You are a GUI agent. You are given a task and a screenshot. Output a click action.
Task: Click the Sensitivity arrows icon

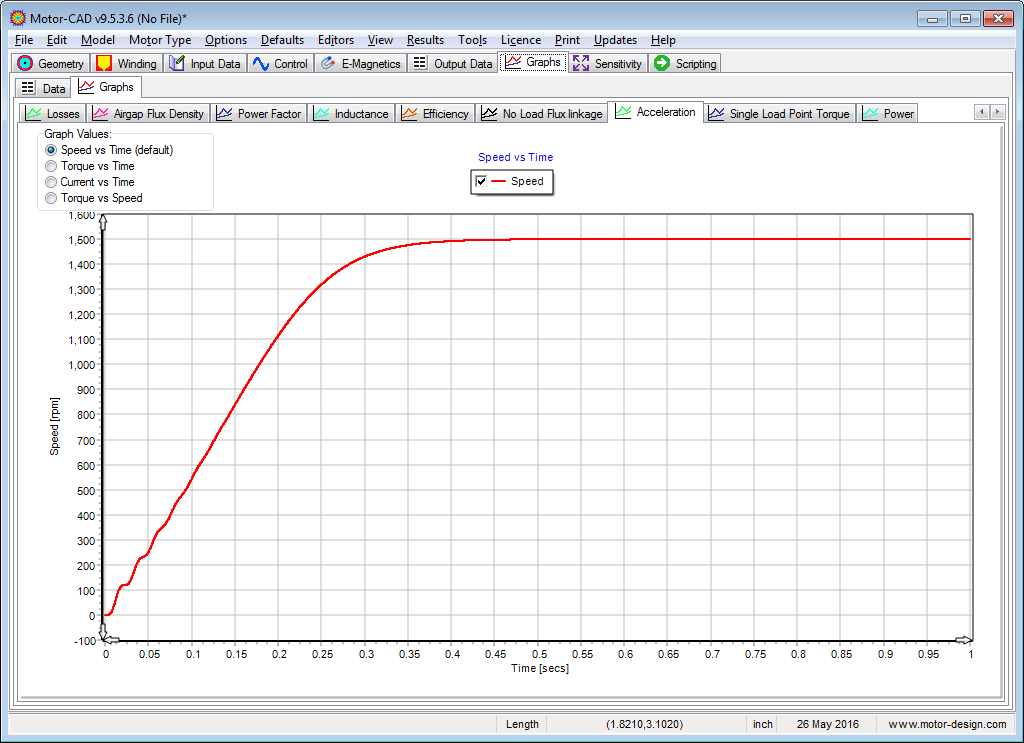(x=581, y=63)
